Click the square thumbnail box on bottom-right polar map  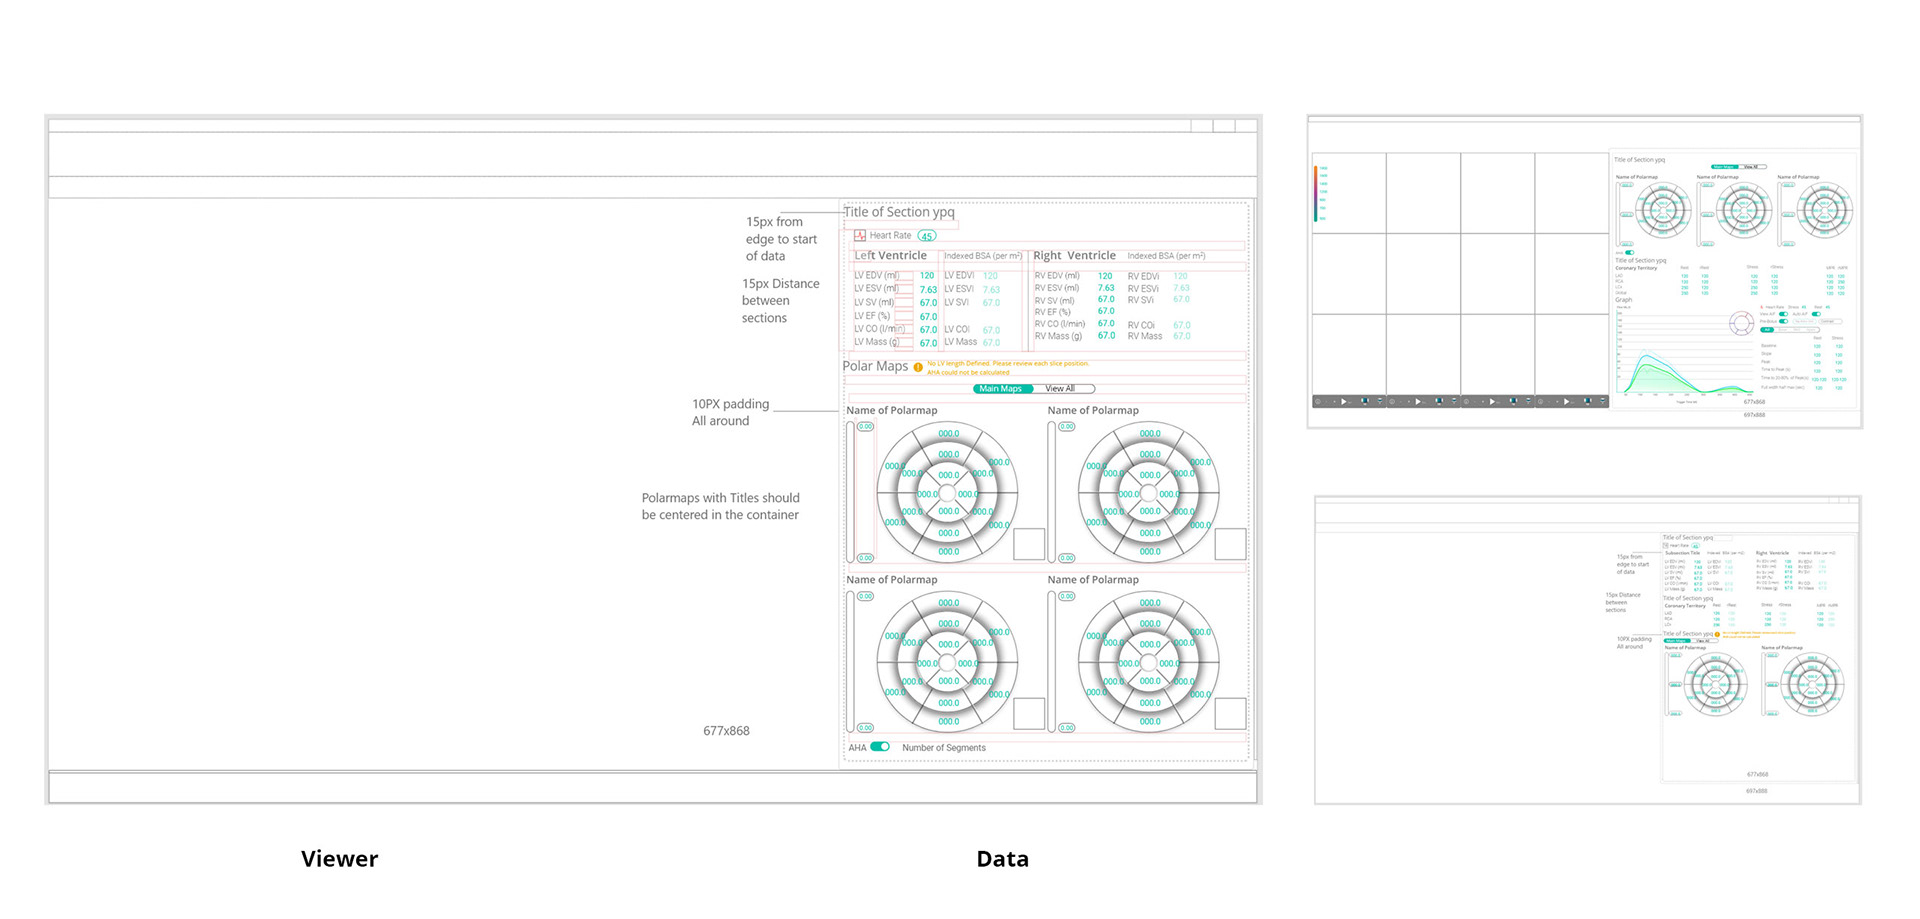1230,714
